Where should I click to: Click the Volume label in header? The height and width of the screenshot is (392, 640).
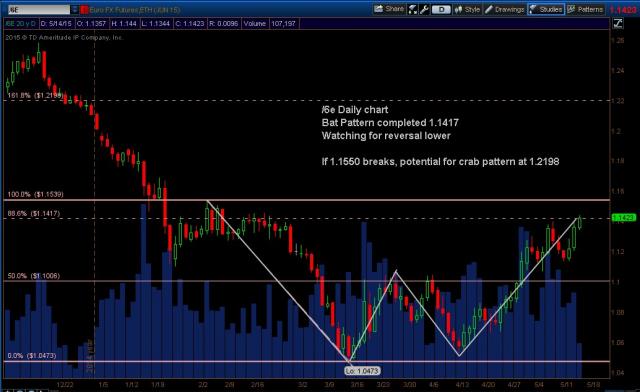pyautogui.click(x=255, y=24)
